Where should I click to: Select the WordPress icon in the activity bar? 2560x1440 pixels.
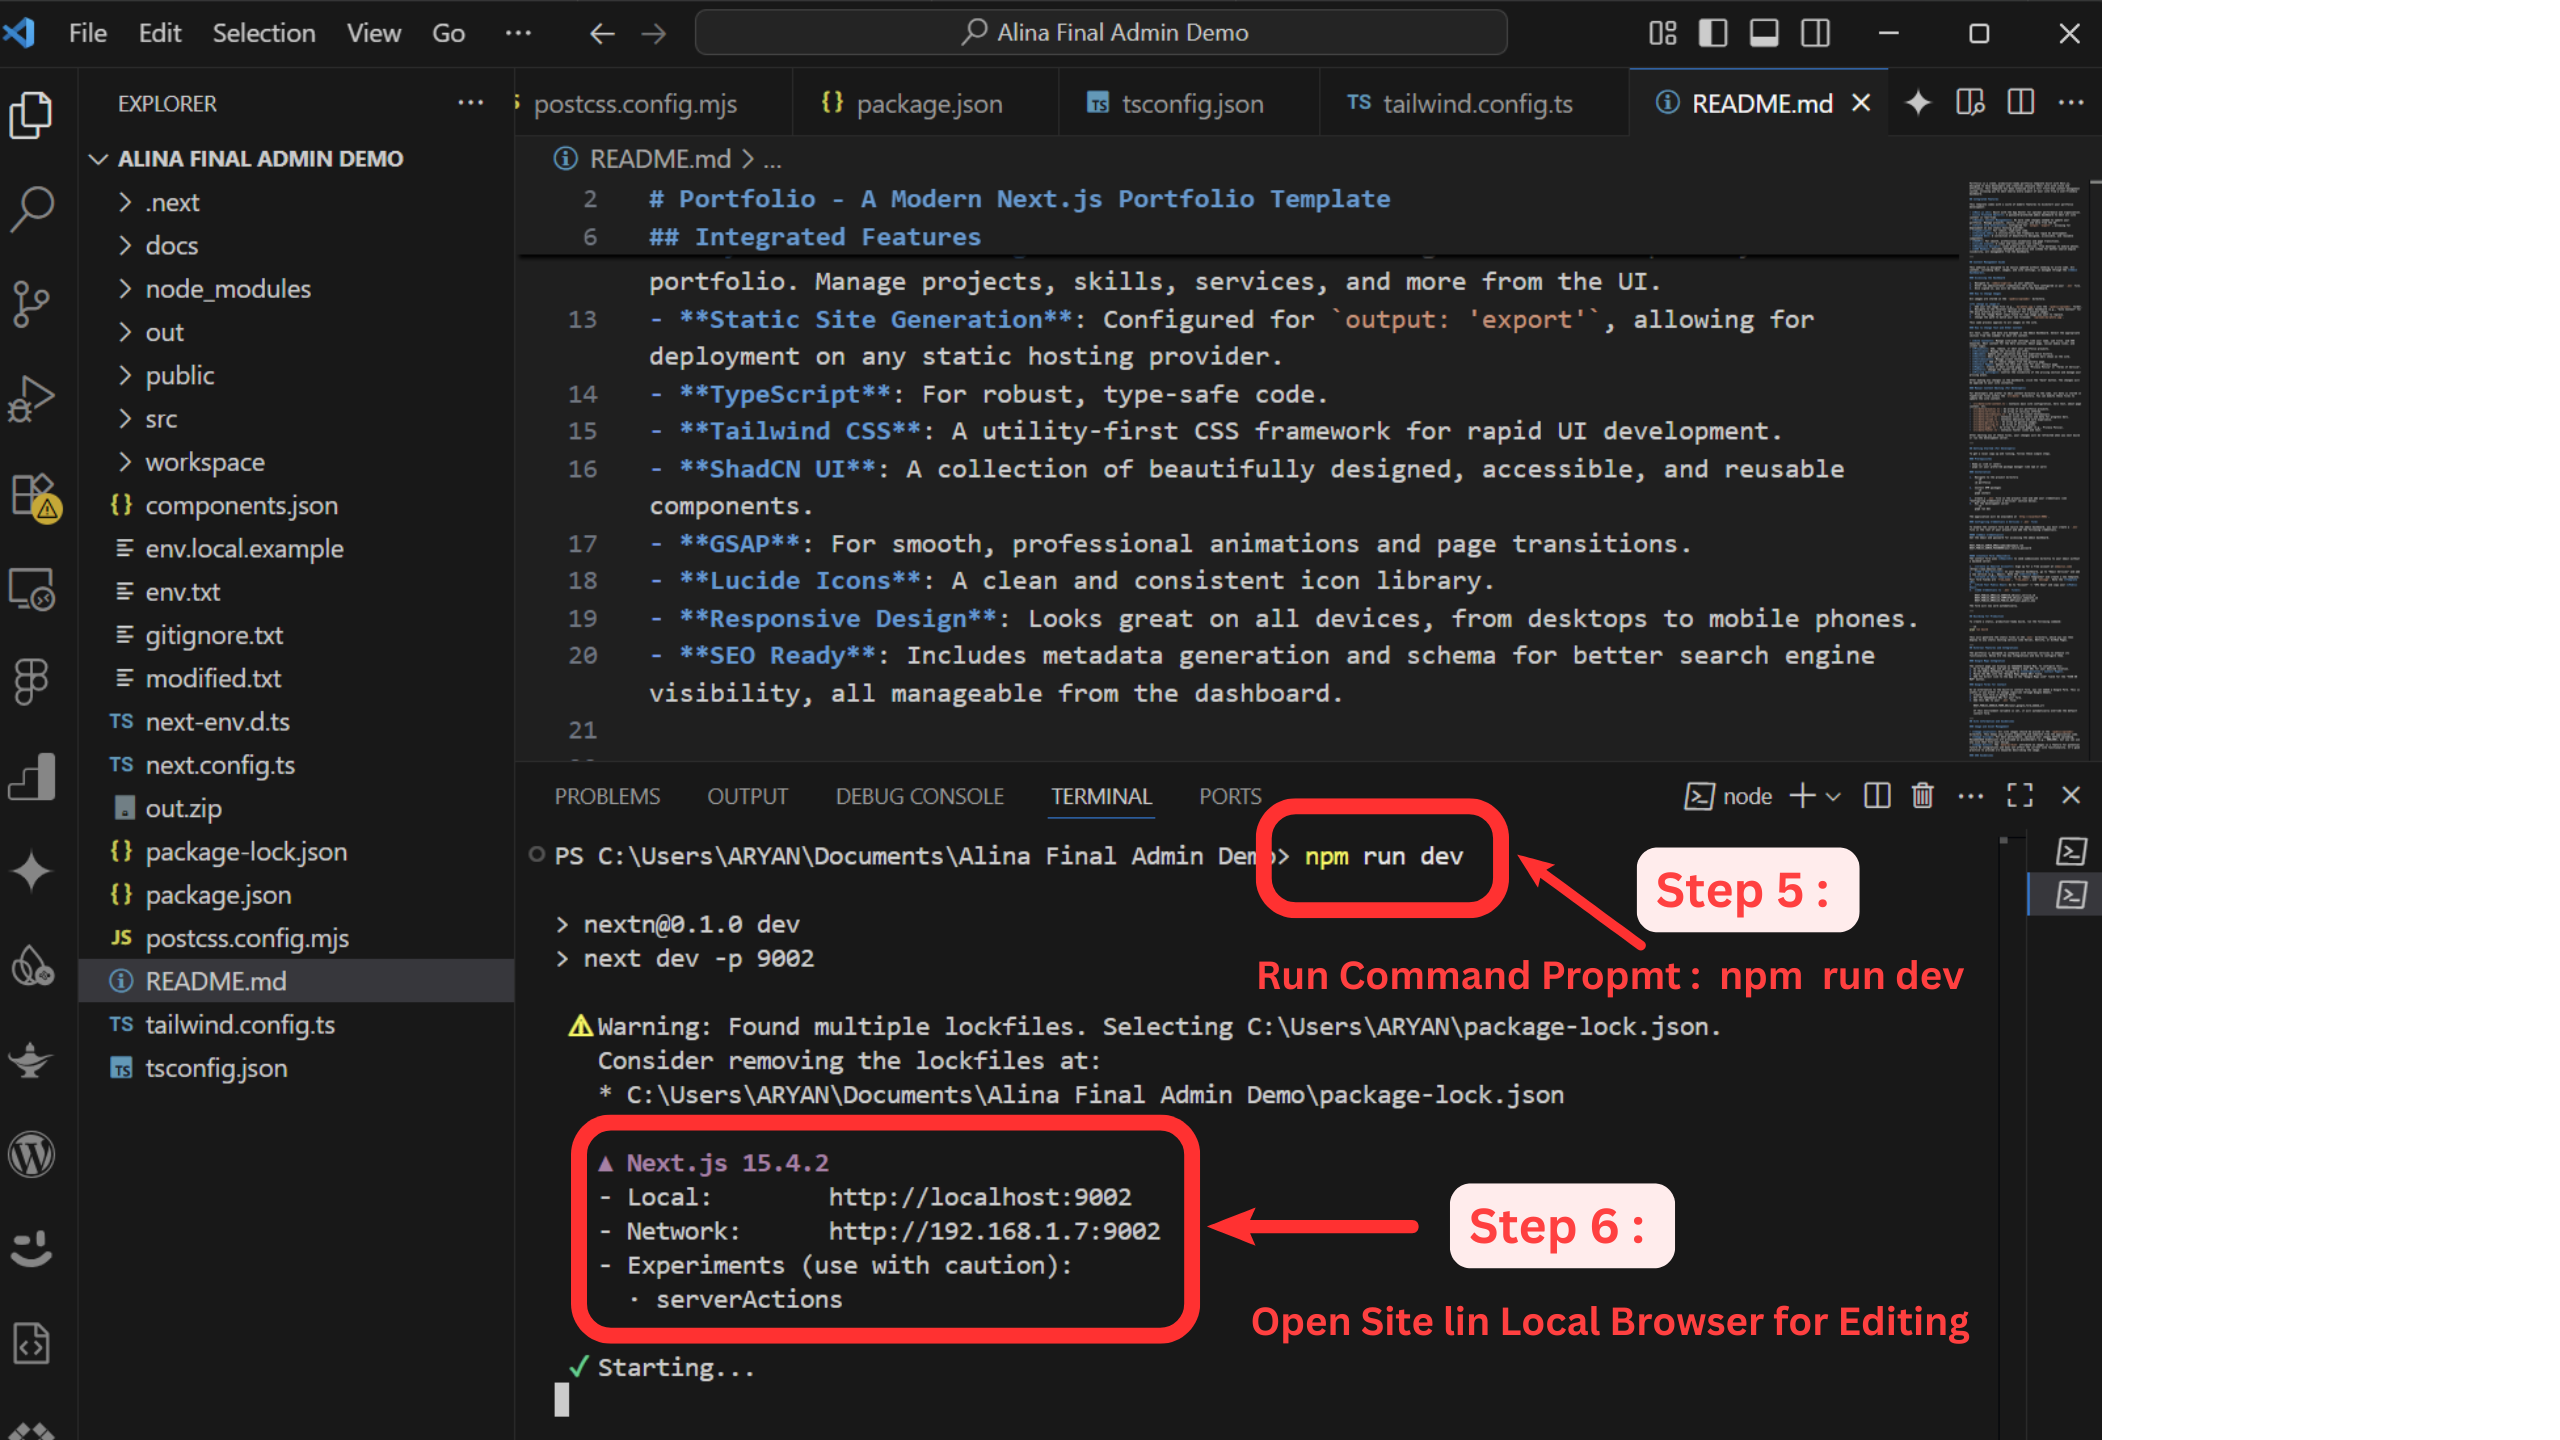click(x=32, y=1153)
